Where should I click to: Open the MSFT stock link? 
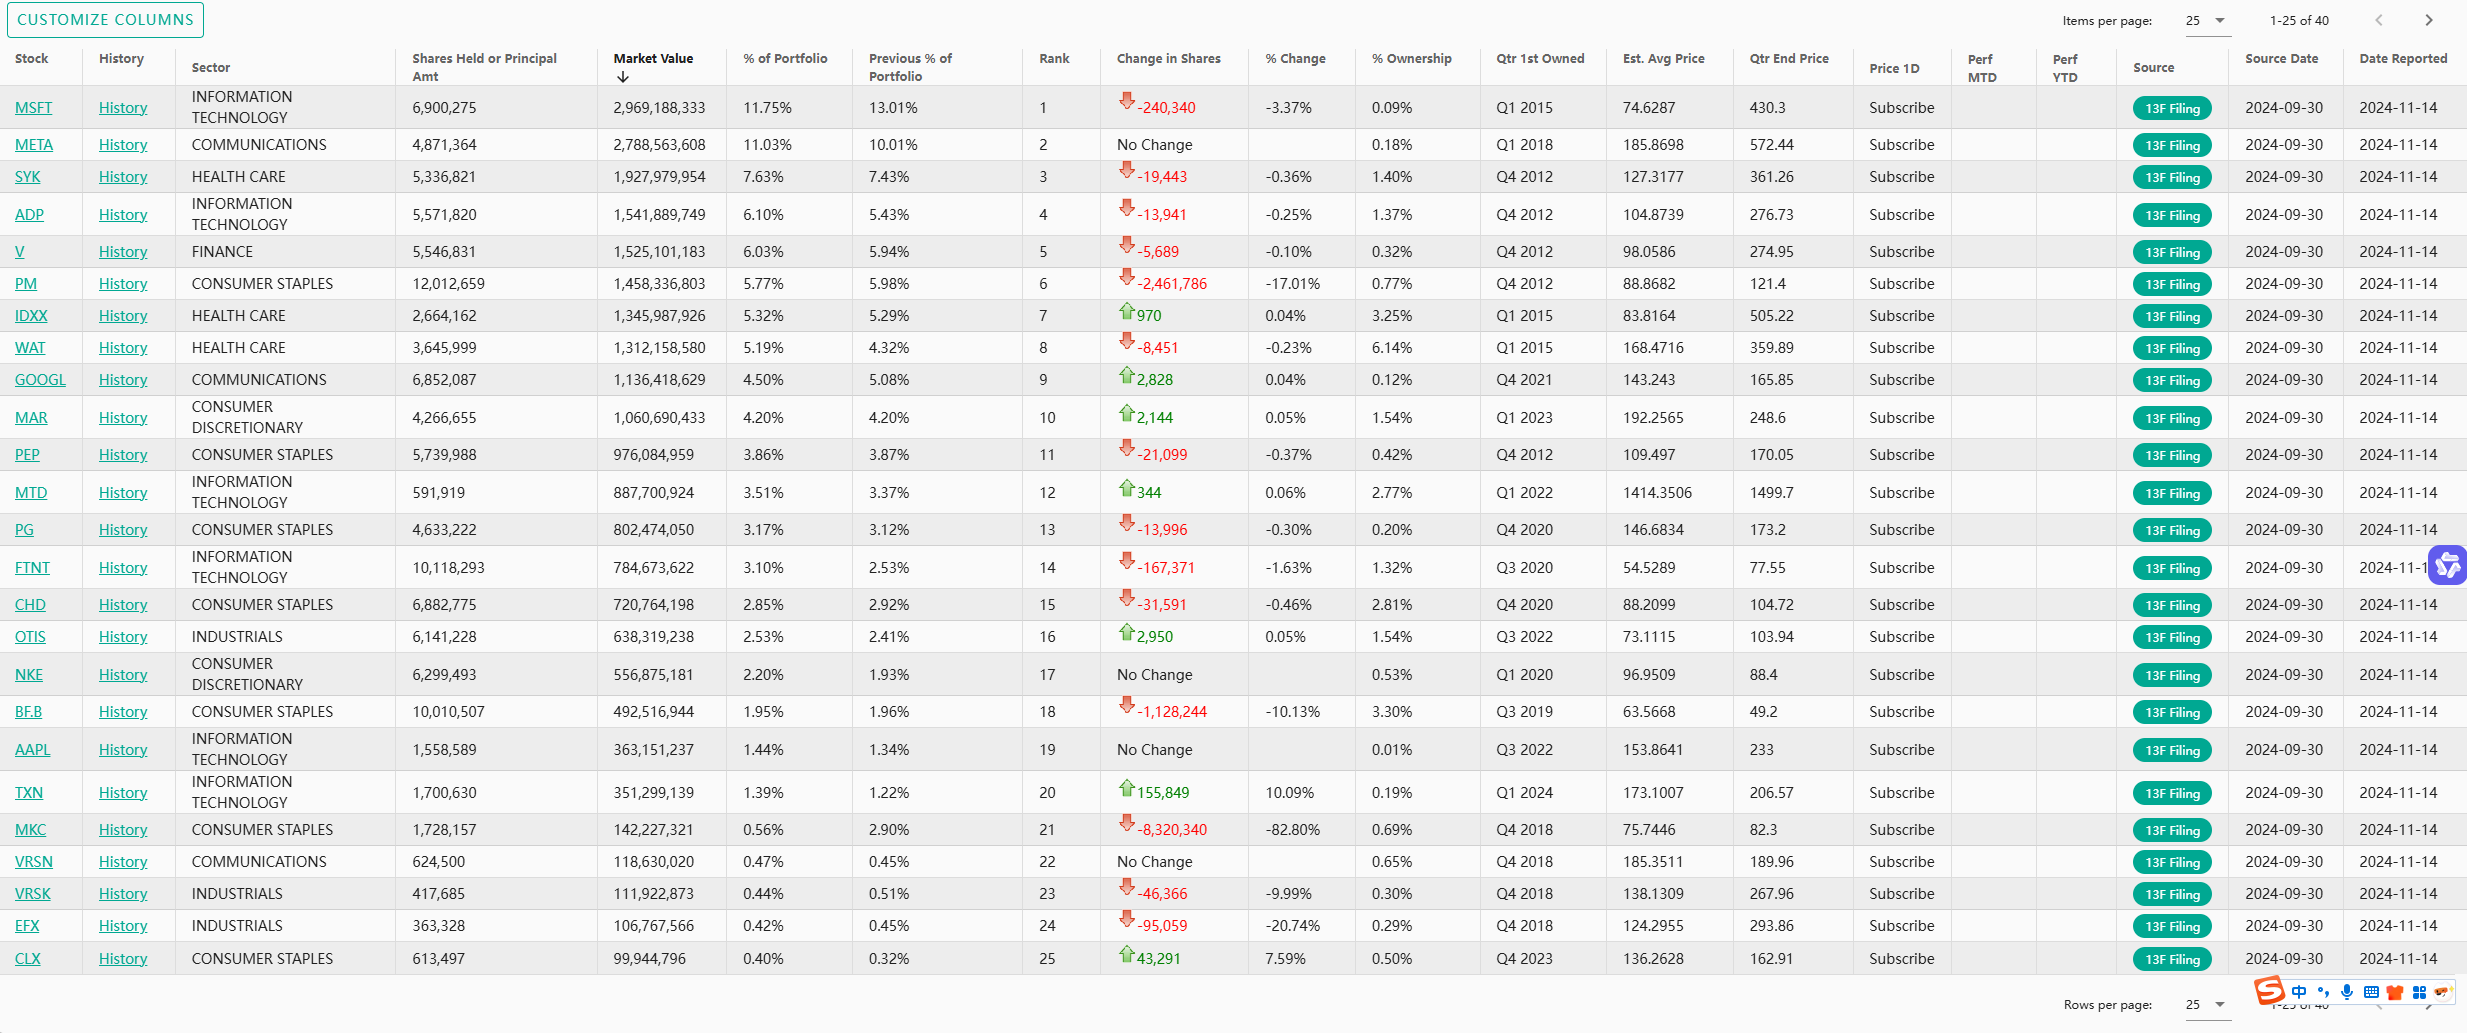point(33,108)
